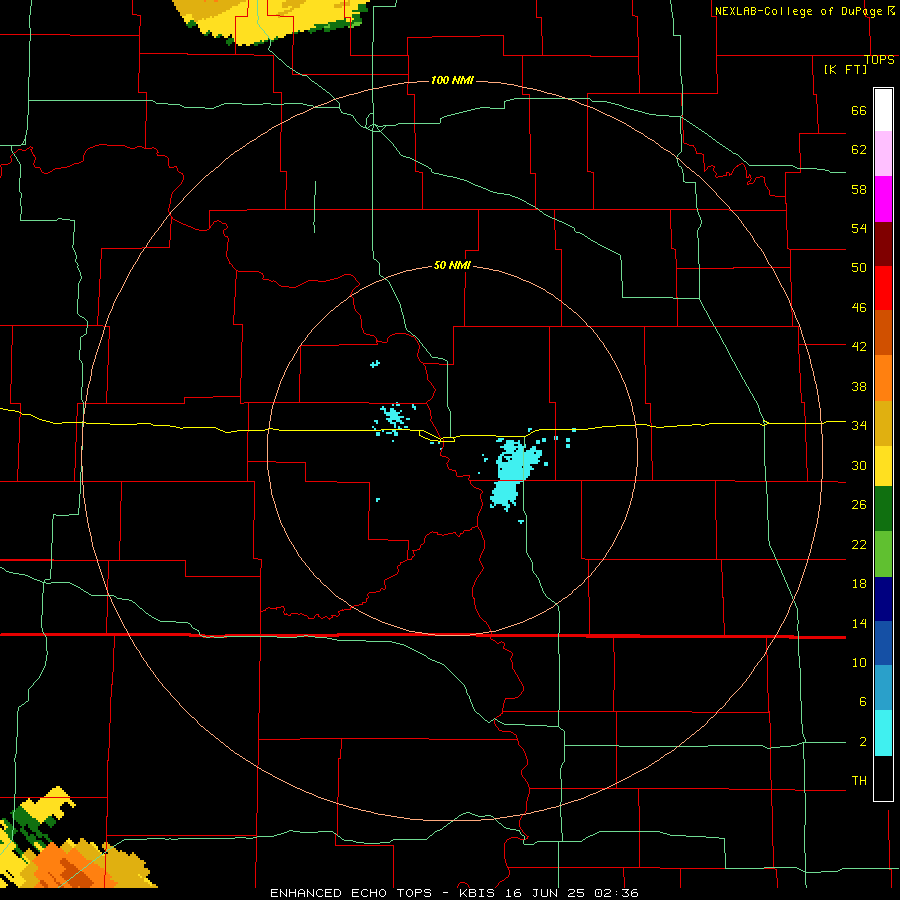This screenshot has height=900, width=900.
Task: Click the white 66 kft color swatch
Action: point(883,110)
